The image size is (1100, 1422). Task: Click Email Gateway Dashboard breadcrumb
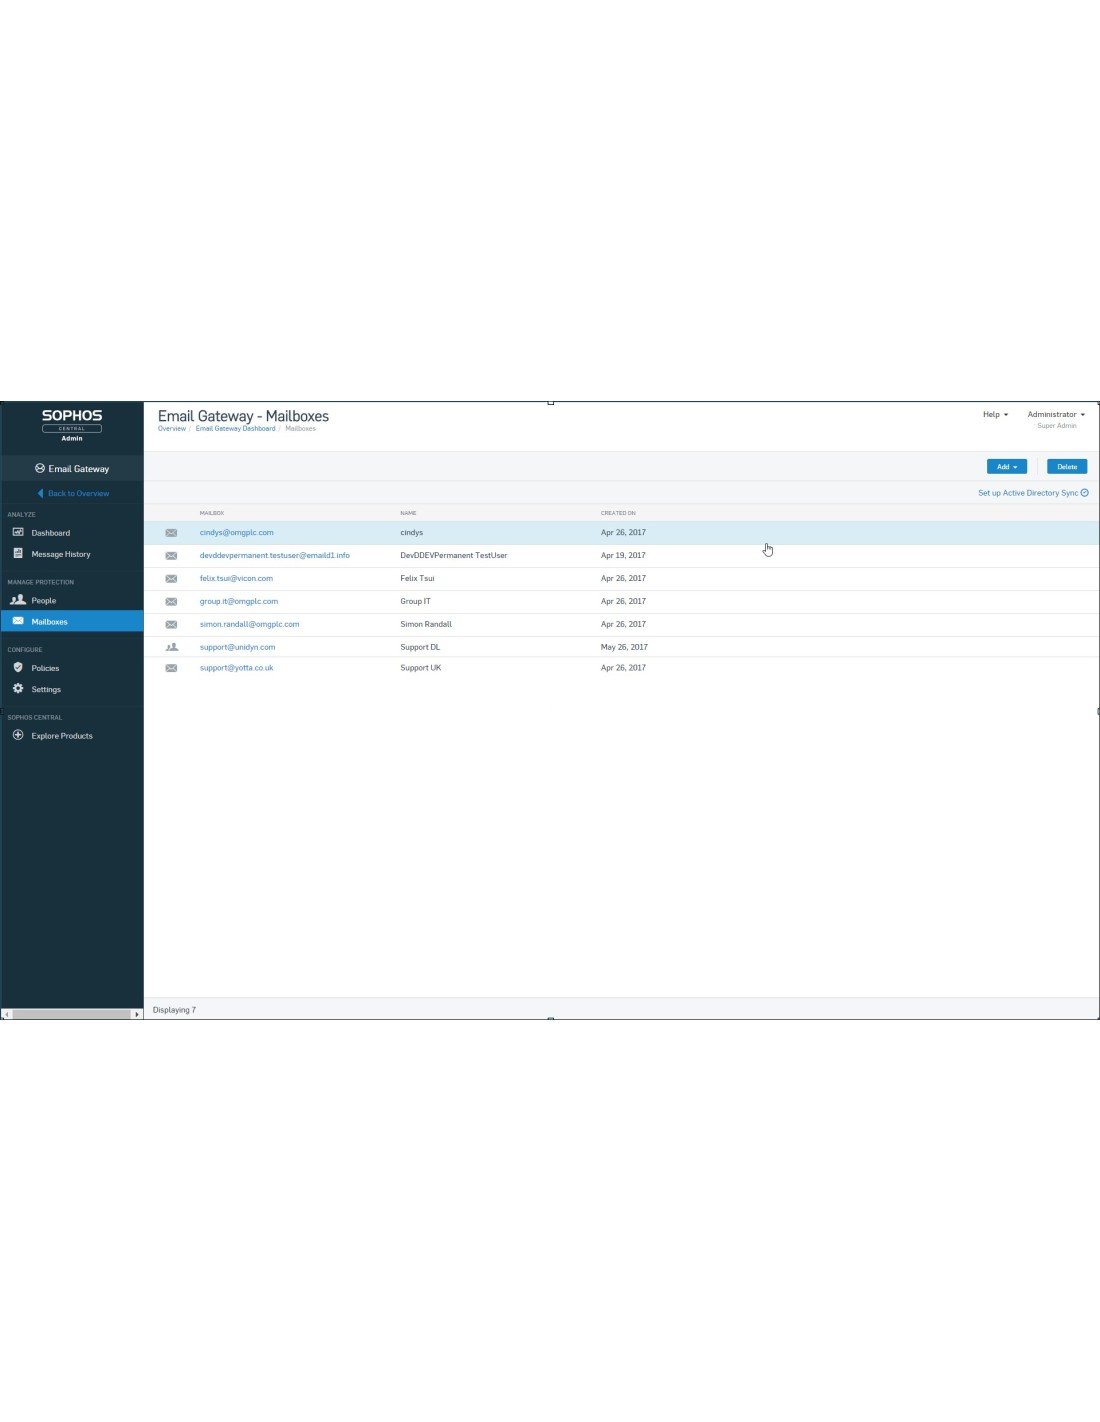point(235,429)
